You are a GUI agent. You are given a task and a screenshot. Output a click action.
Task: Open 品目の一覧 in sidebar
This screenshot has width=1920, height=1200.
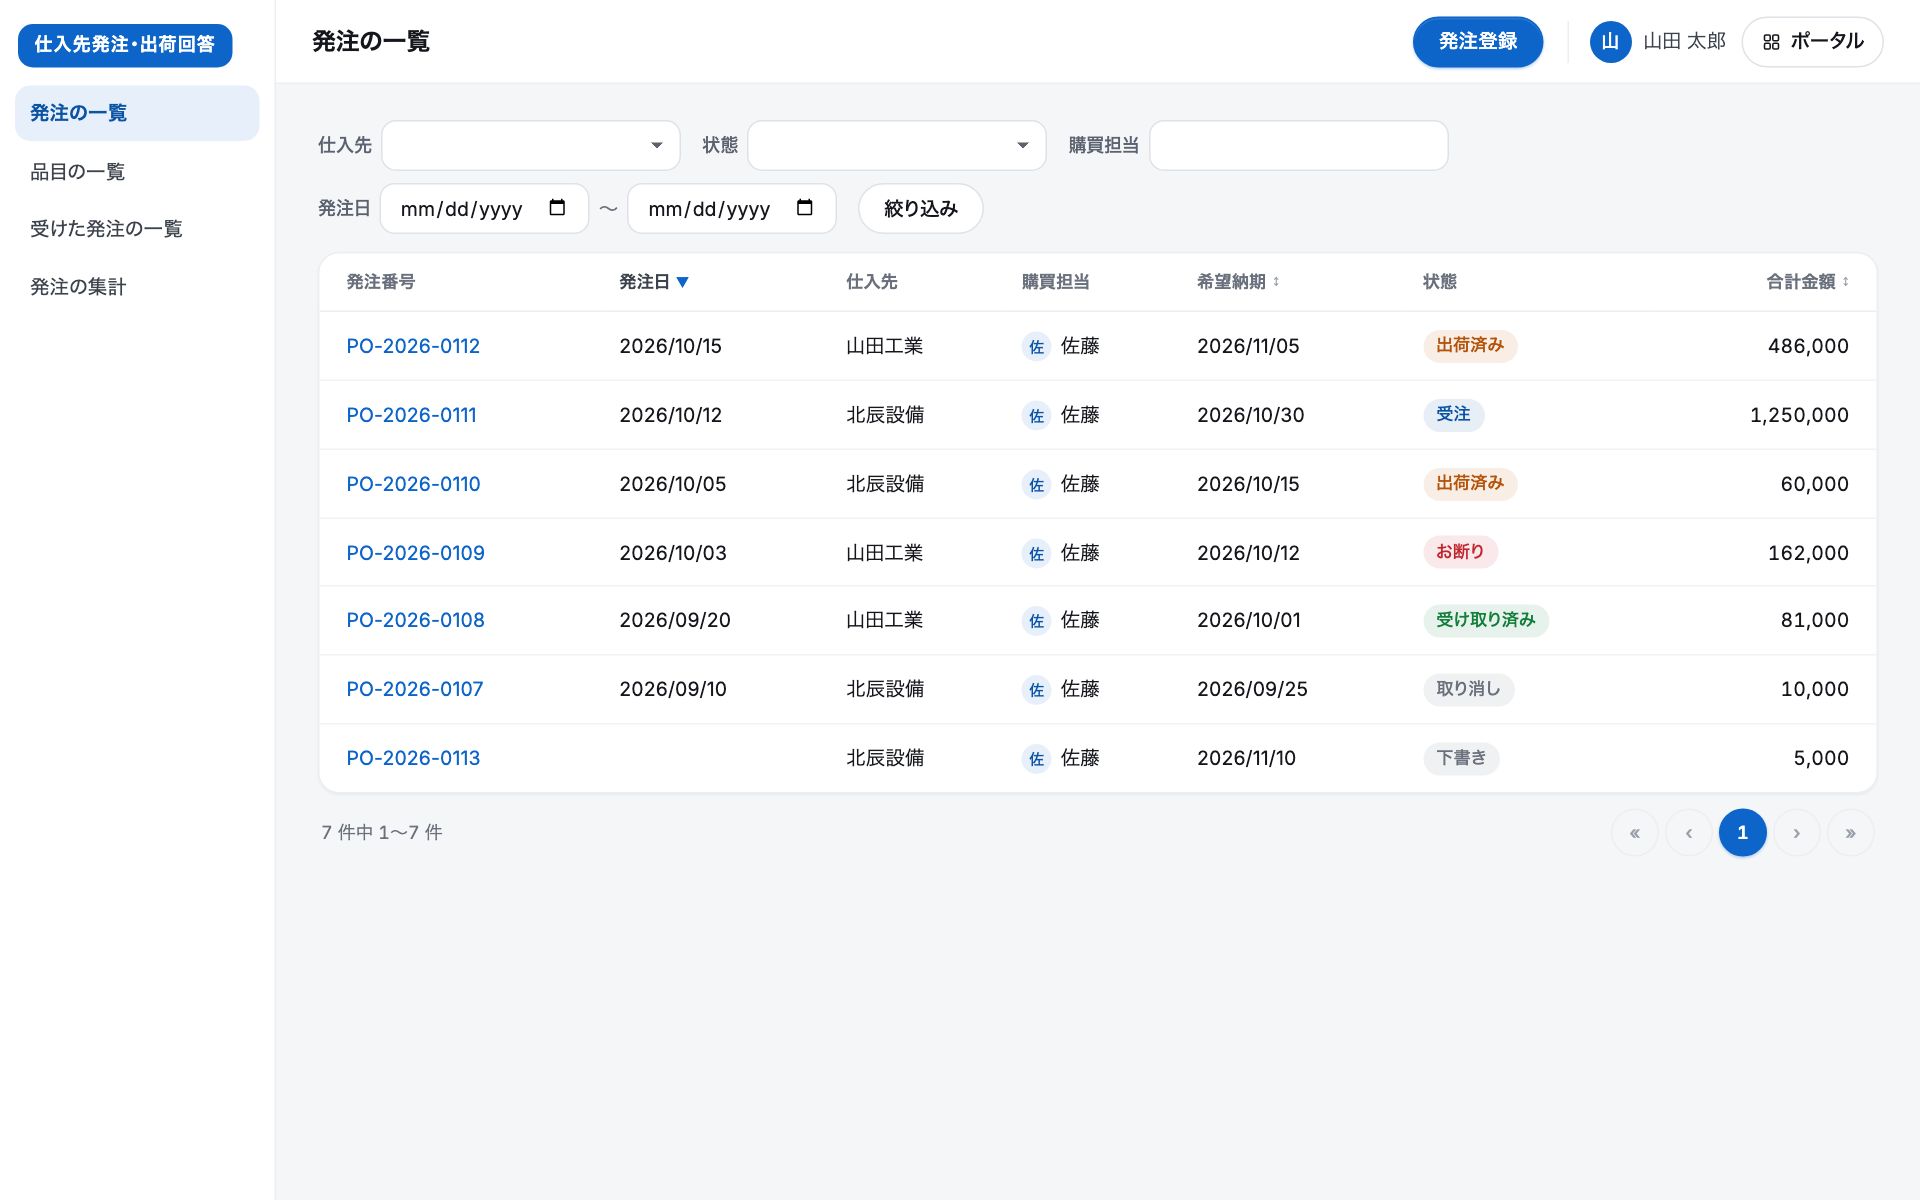click(137, 172)
